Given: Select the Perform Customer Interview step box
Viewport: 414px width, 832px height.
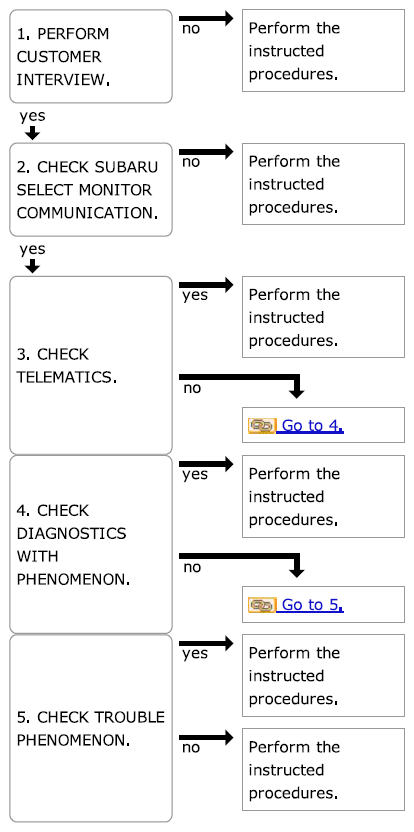Looking at the screenshot, I should point(91,56).
